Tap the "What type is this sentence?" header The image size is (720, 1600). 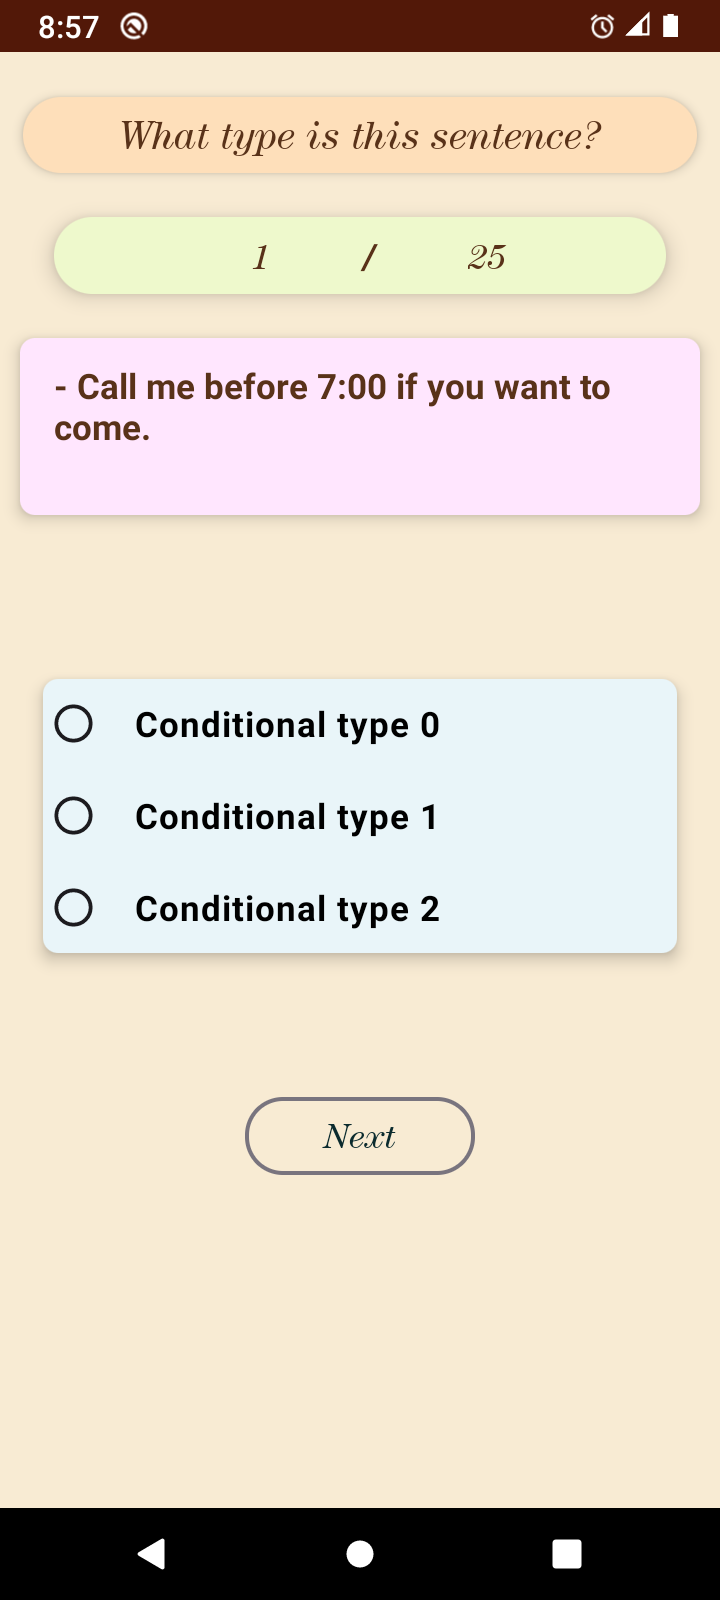point(360,135)
